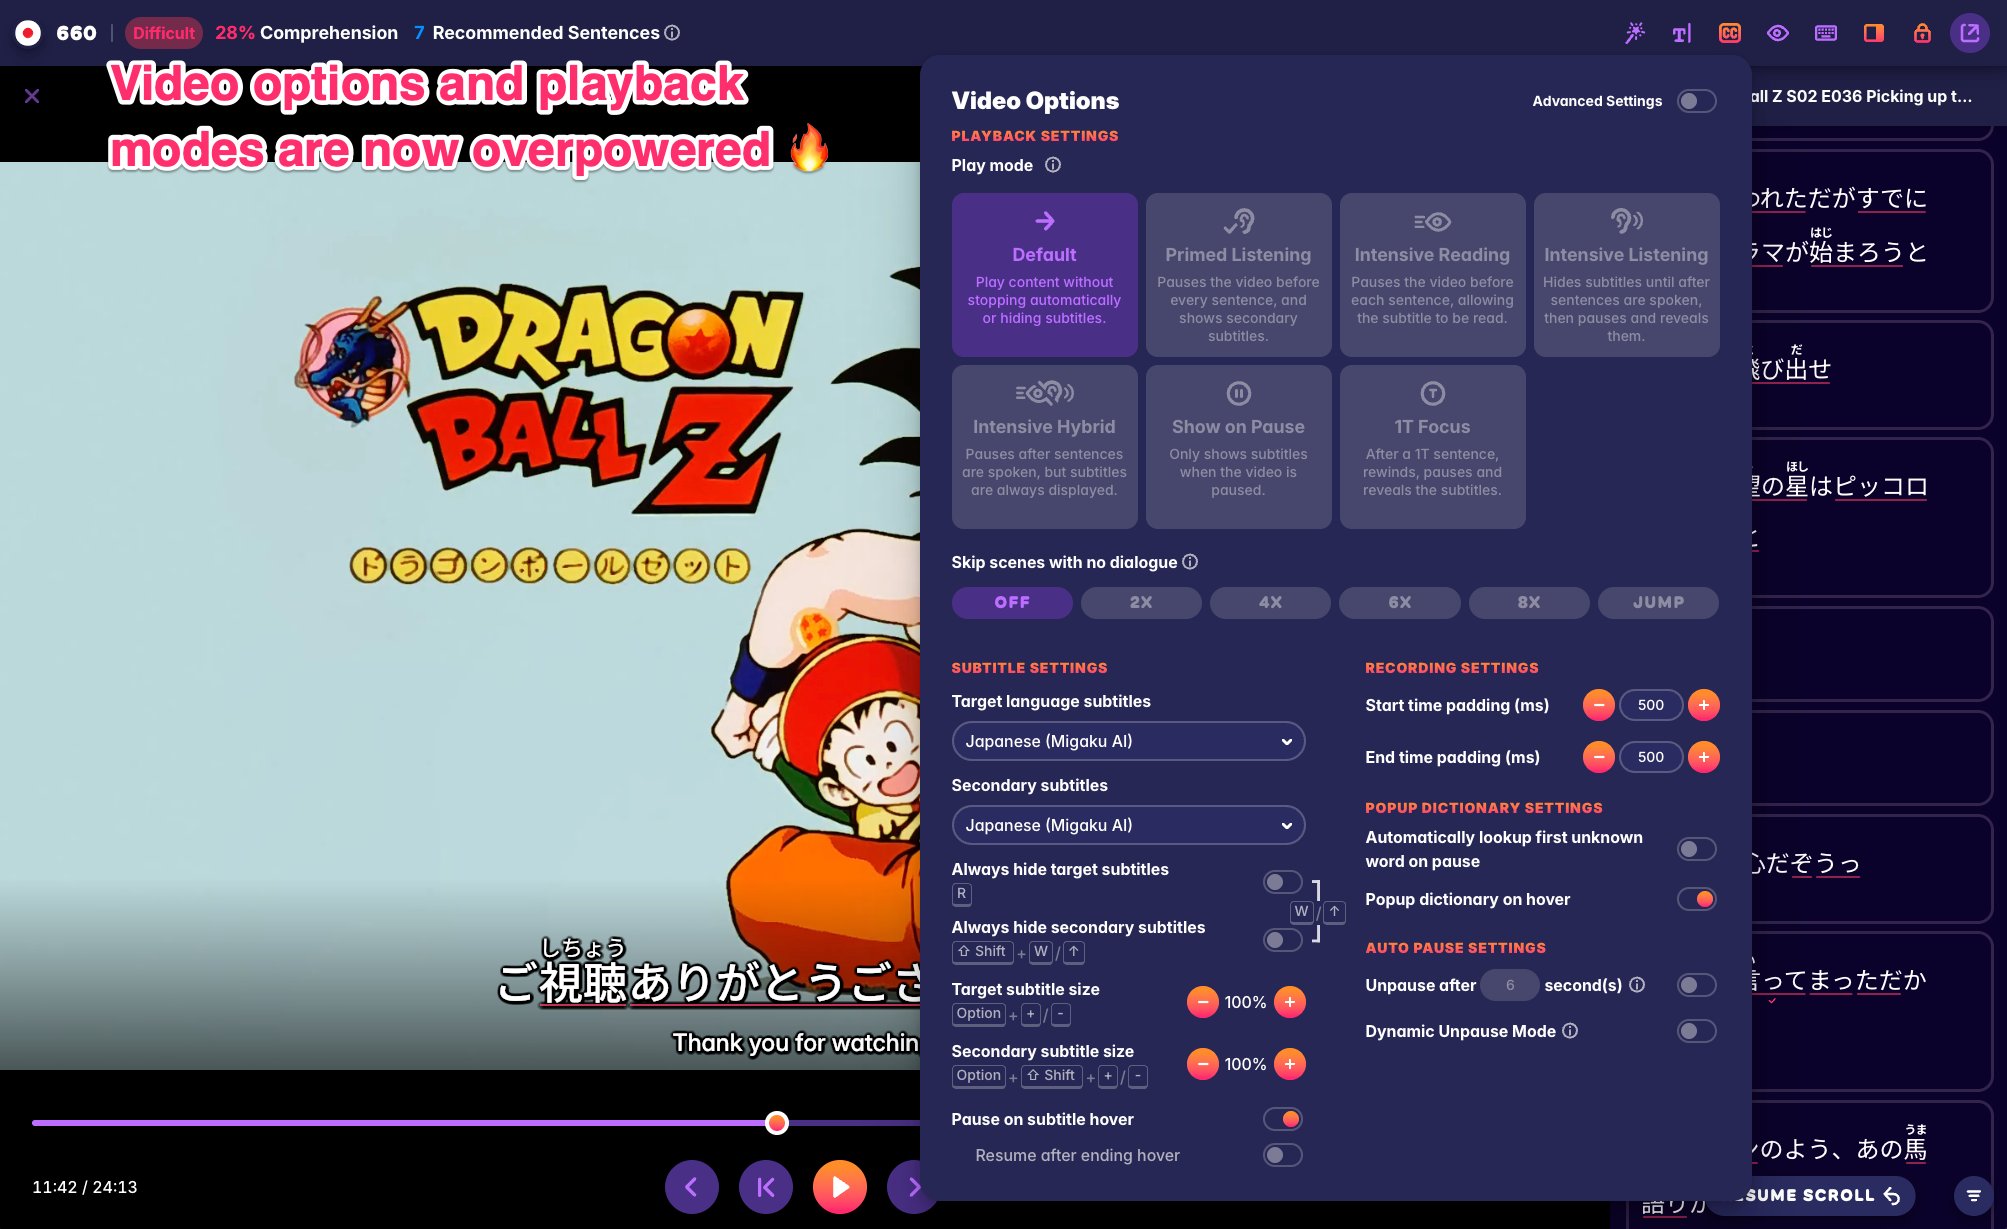Go to previous sentence with left chevron
Viewport: 2007px width, 1229px height.
coord(691,1187)
